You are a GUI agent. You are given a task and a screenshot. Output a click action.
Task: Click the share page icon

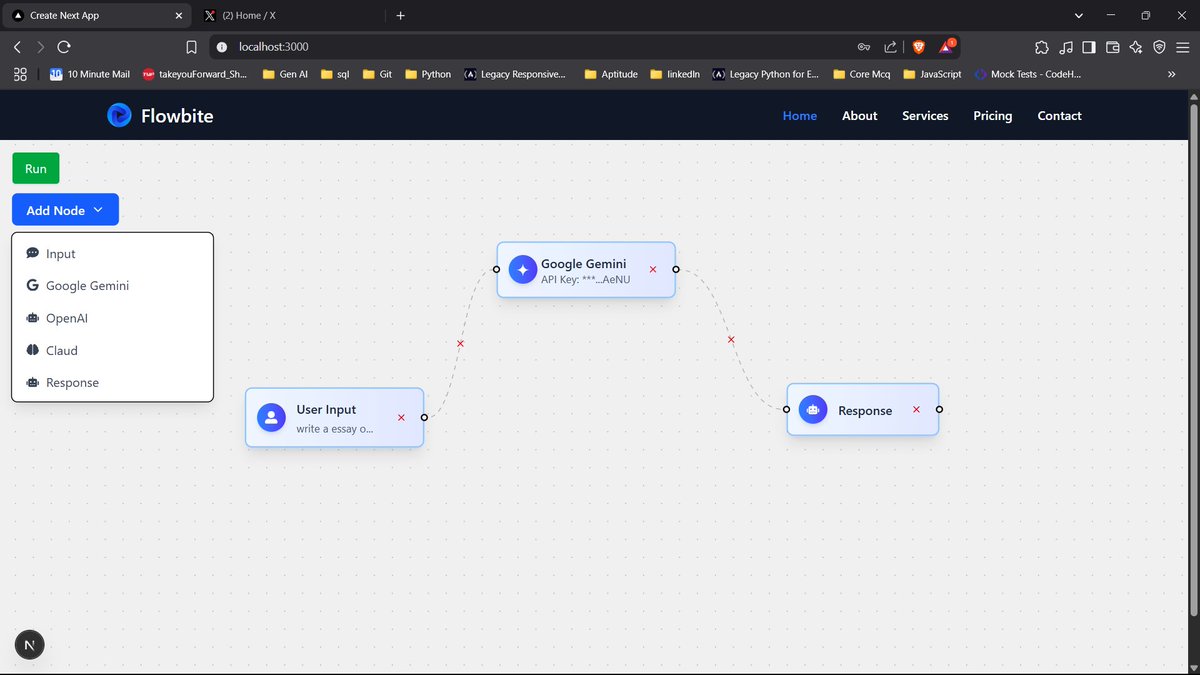pyautogui.click(x=890, y=47)
